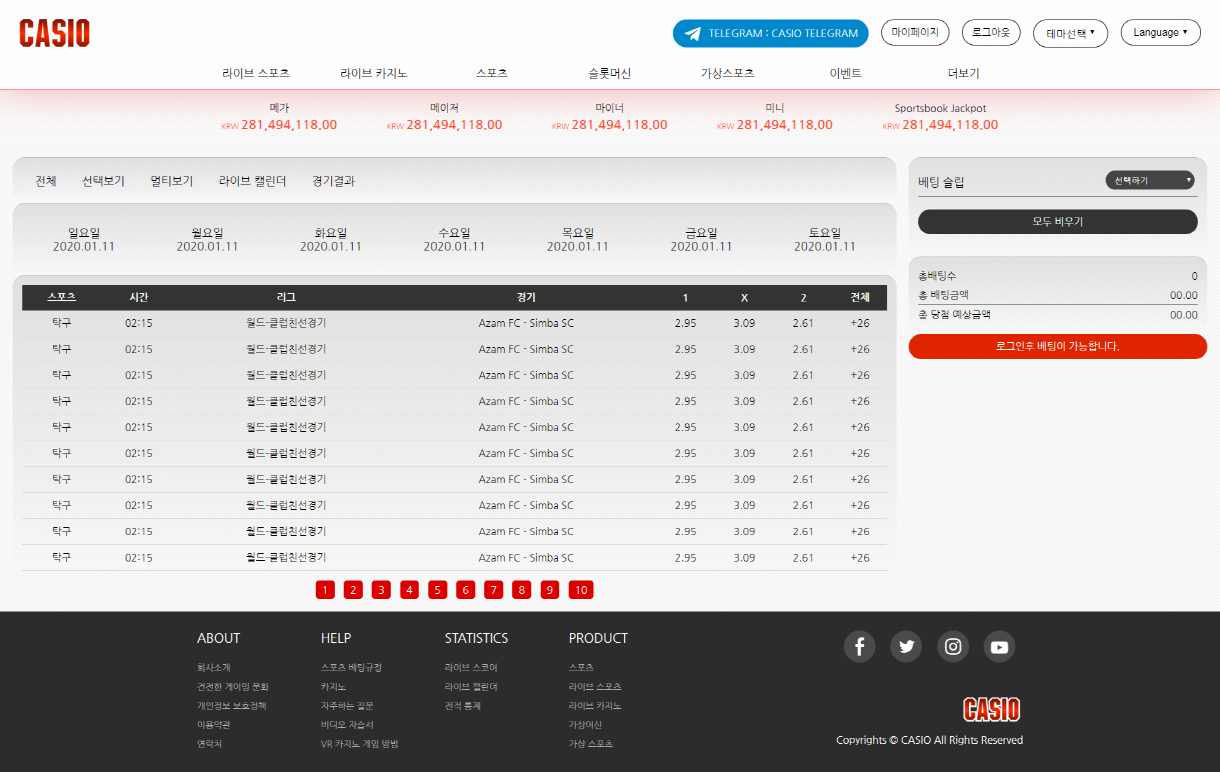This screenshot has height=772, width=1220.
Task: Switch to the 경기결과 tab
Action: click(333, 181)
